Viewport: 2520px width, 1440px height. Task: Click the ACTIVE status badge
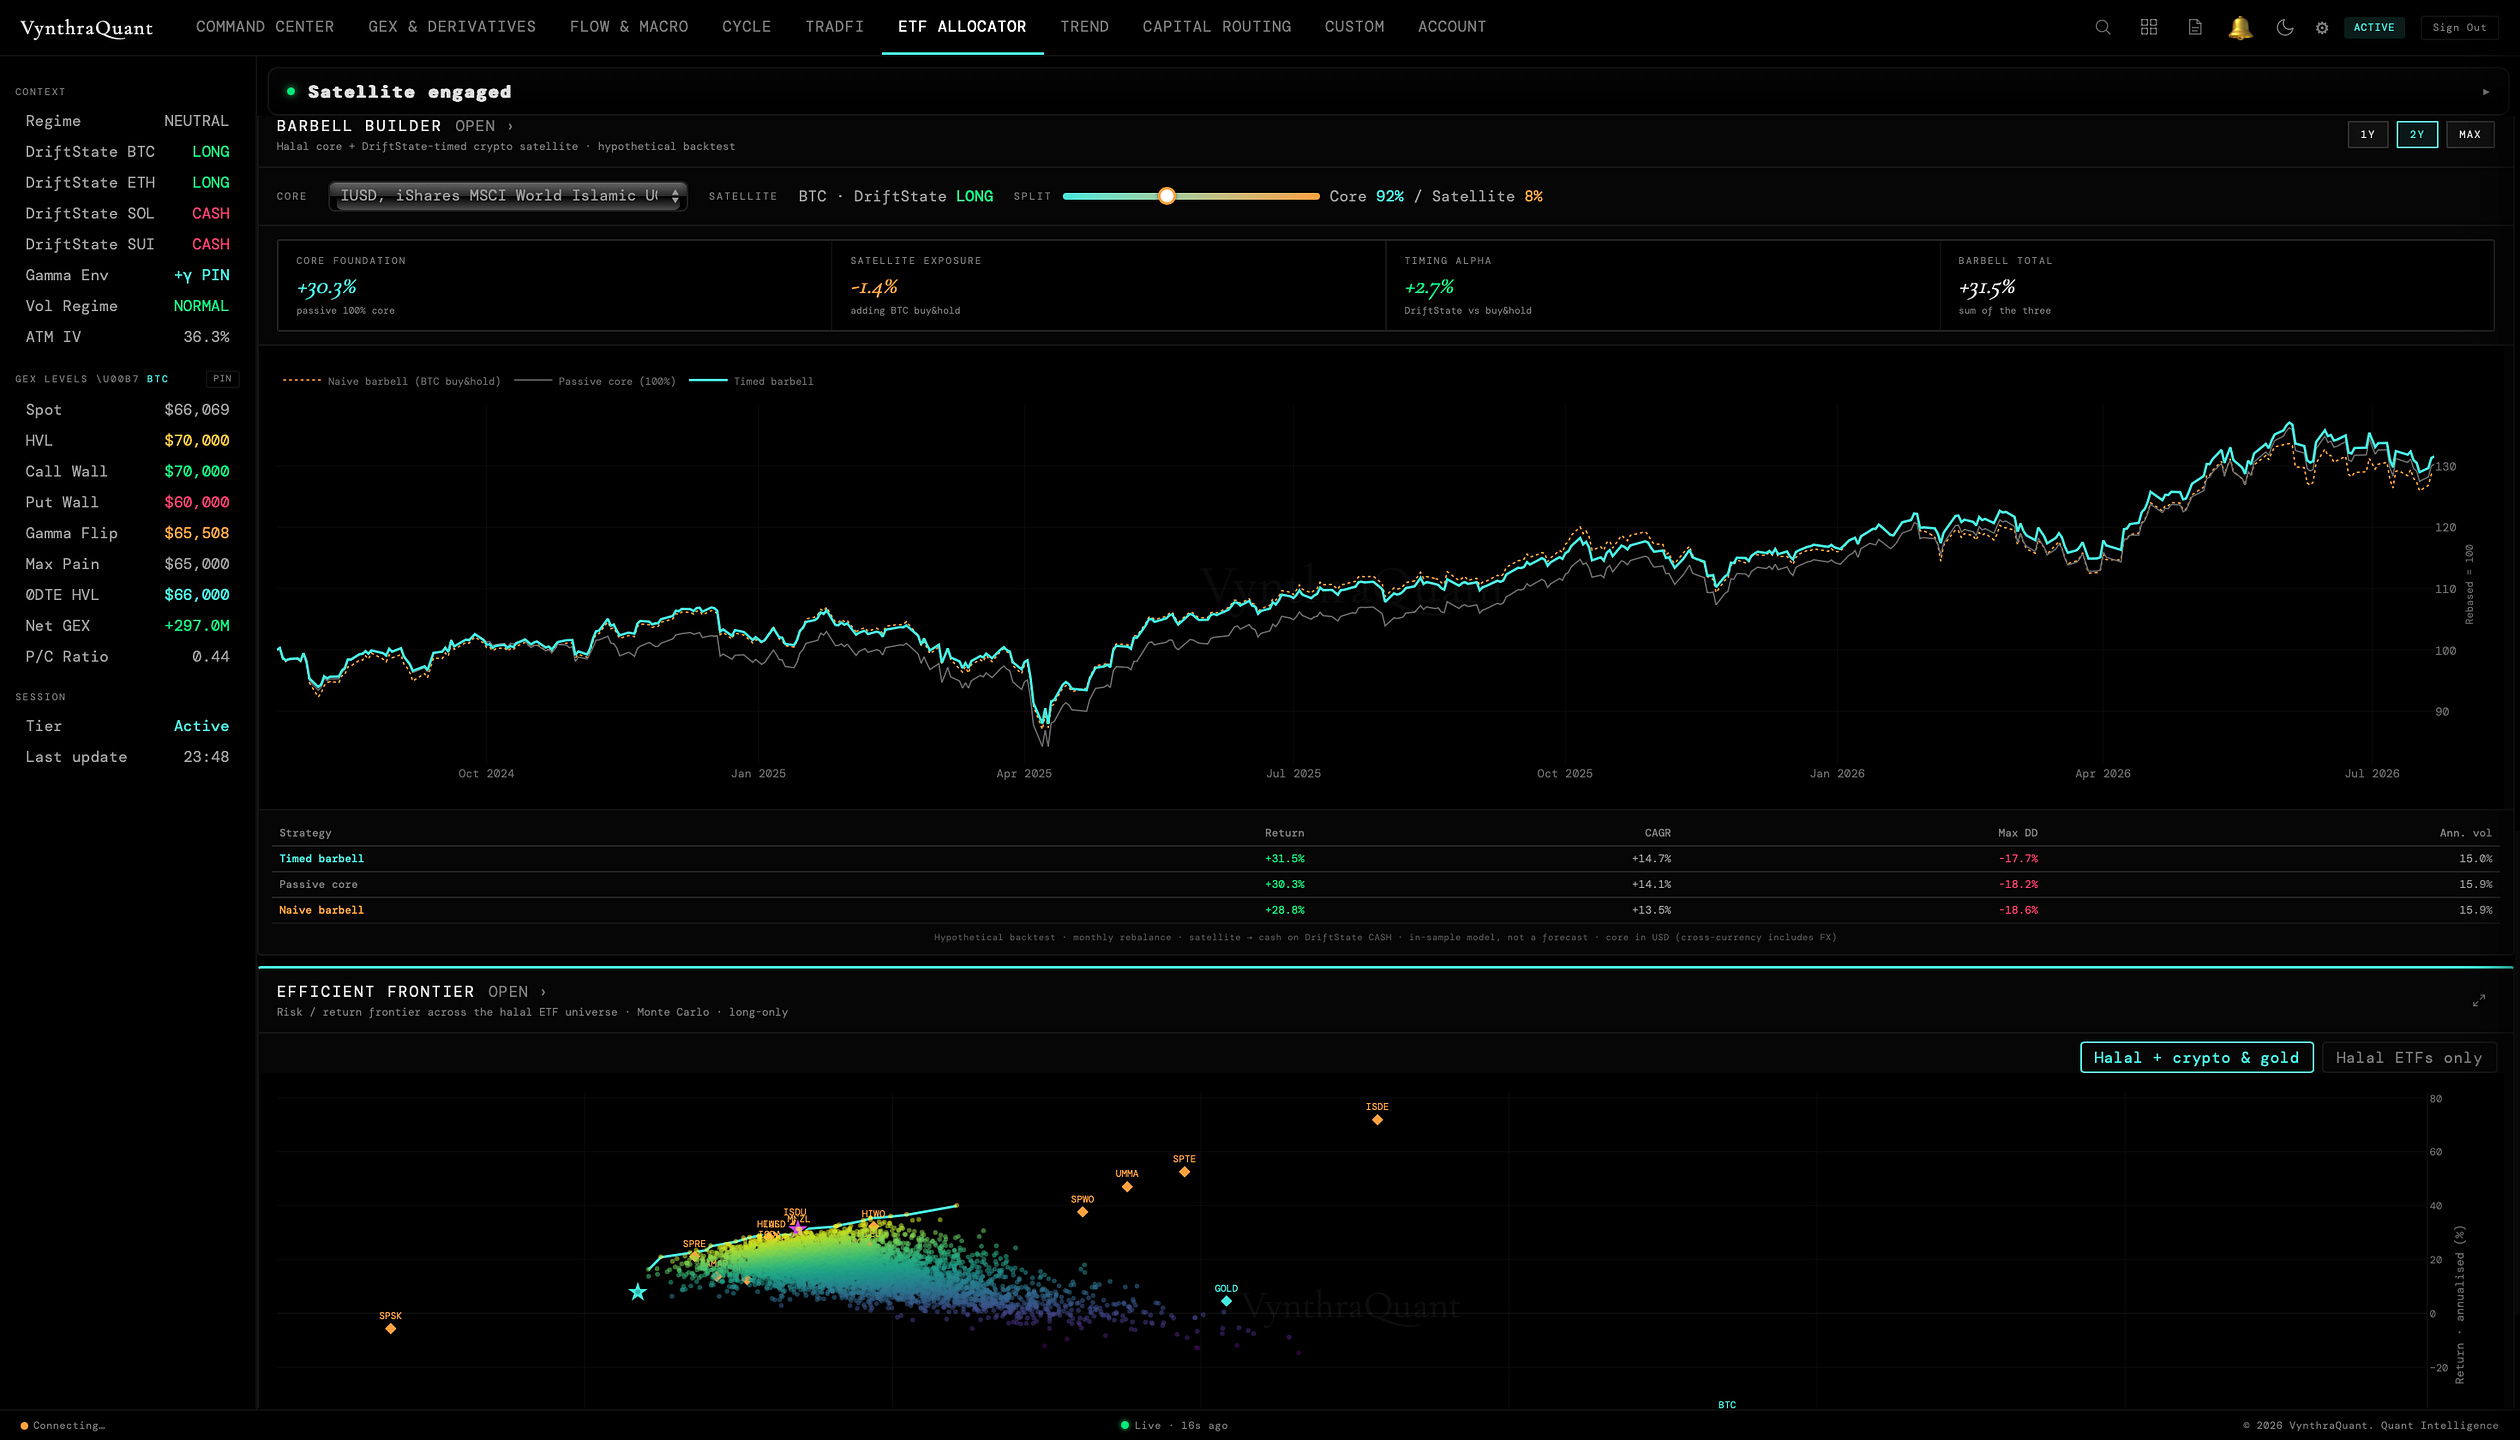[2373, 27]
